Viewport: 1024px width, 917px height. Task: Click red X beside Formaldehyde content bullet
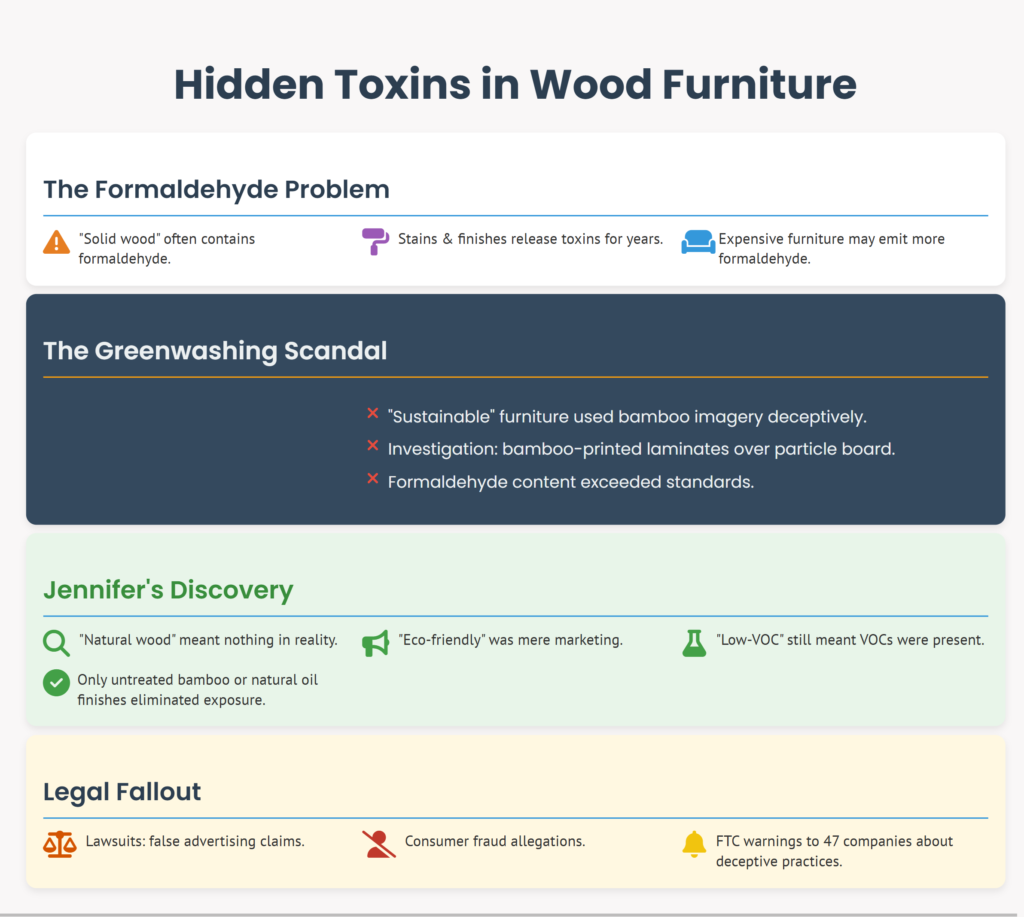pos(372,480)
